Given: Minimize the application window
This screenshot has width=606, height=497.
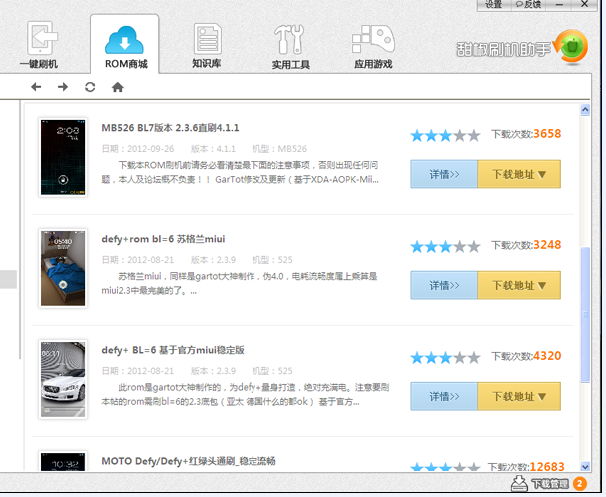Looking at the screenshot, I should pos(559,5).
